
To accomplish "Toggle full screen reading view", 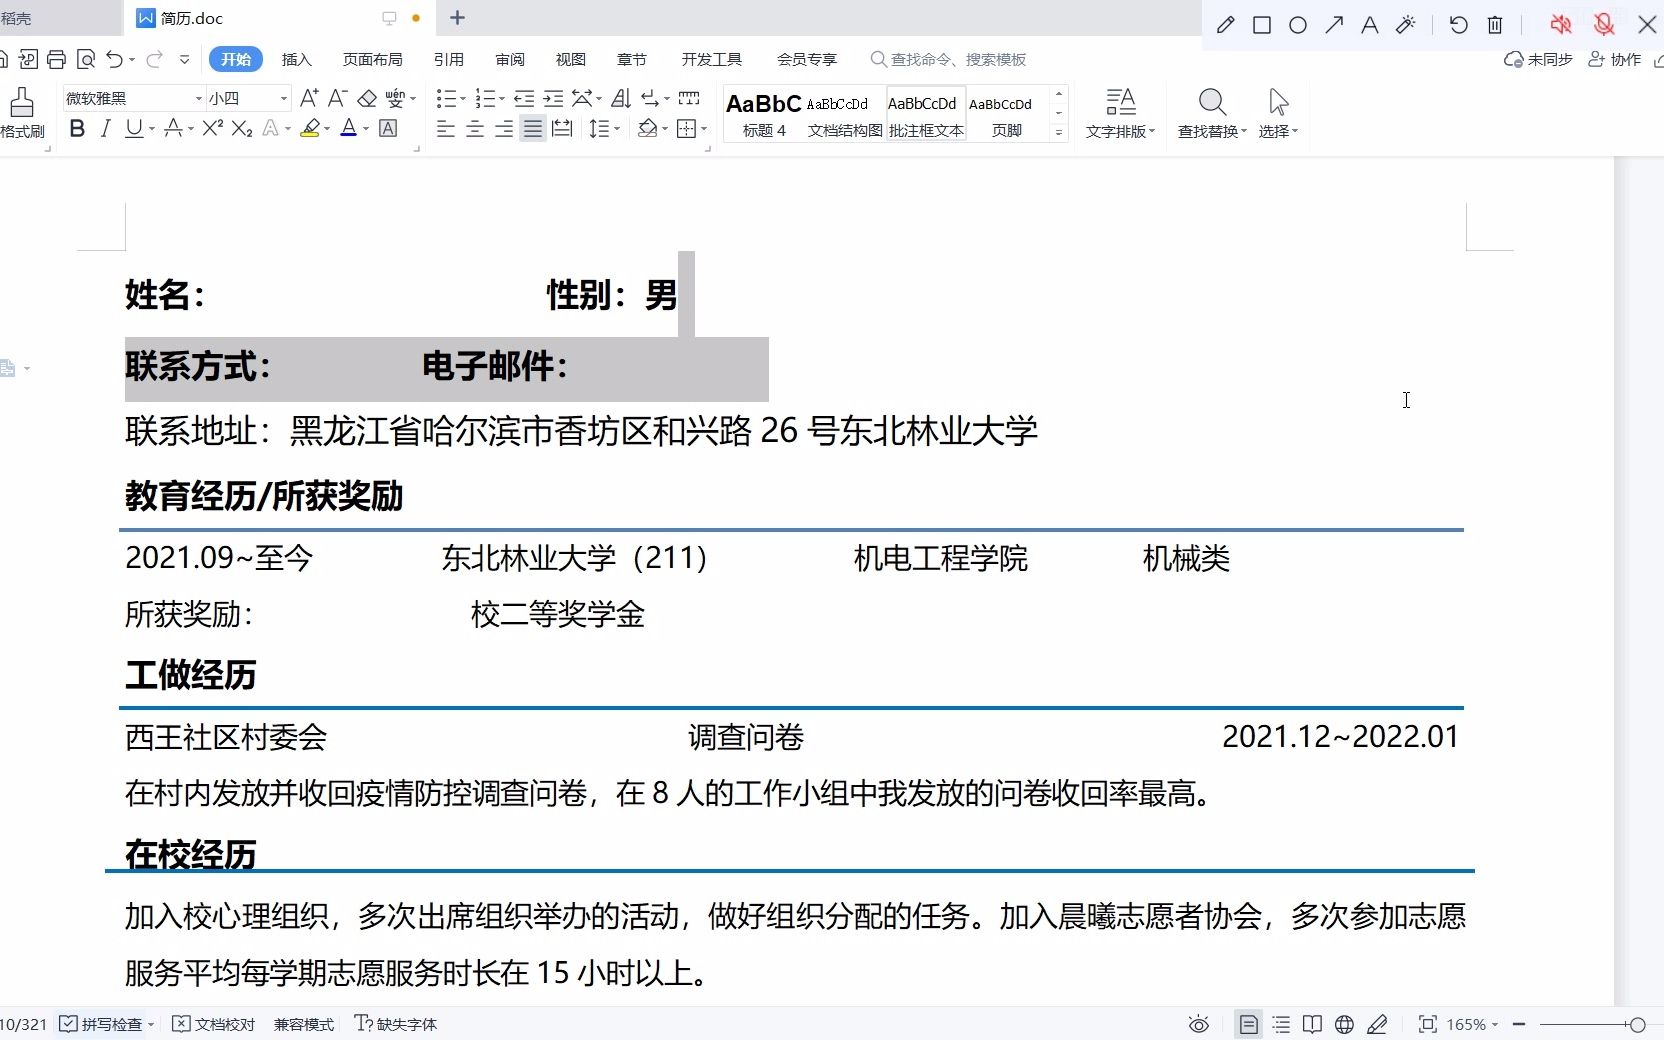I will (x=1312, y=1024).
